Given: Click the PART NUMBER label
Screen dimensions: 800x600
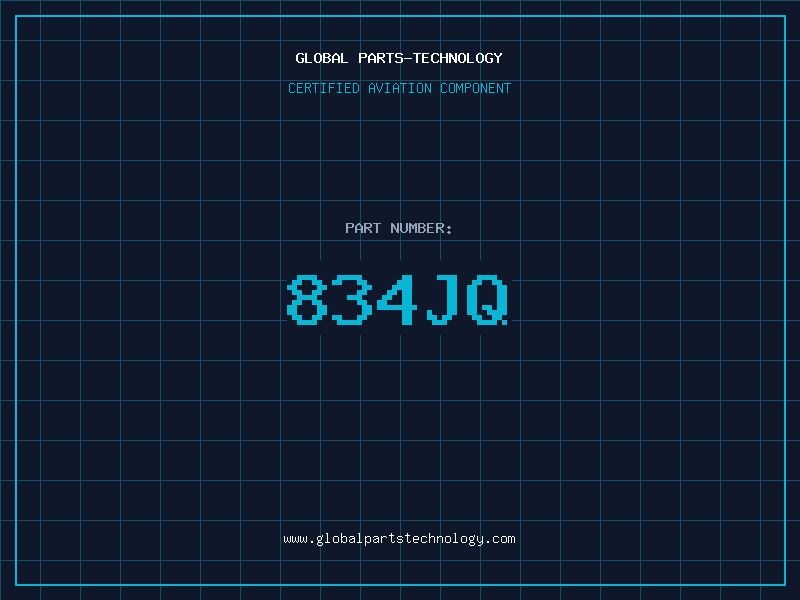Looking at the screenshot, I should 398,228.
